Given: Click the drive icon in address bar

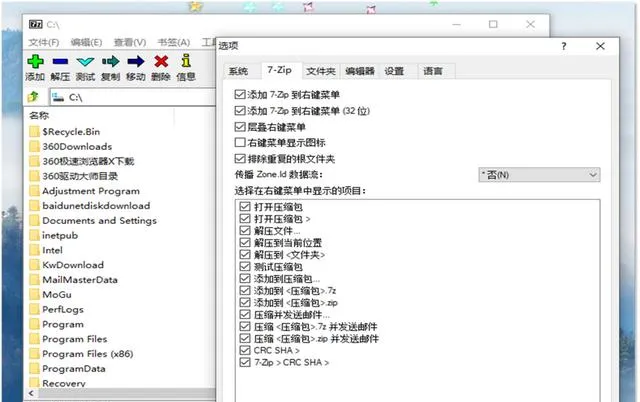Looking at the screenshot, I should click(x=58, y=97).
